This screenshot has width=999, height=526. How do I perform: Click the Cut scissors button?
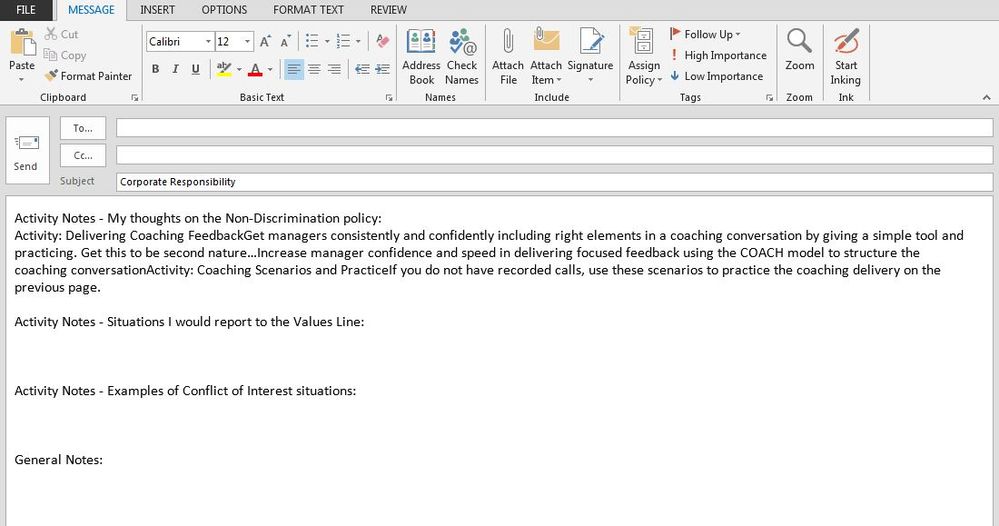[x=61, y=34]
